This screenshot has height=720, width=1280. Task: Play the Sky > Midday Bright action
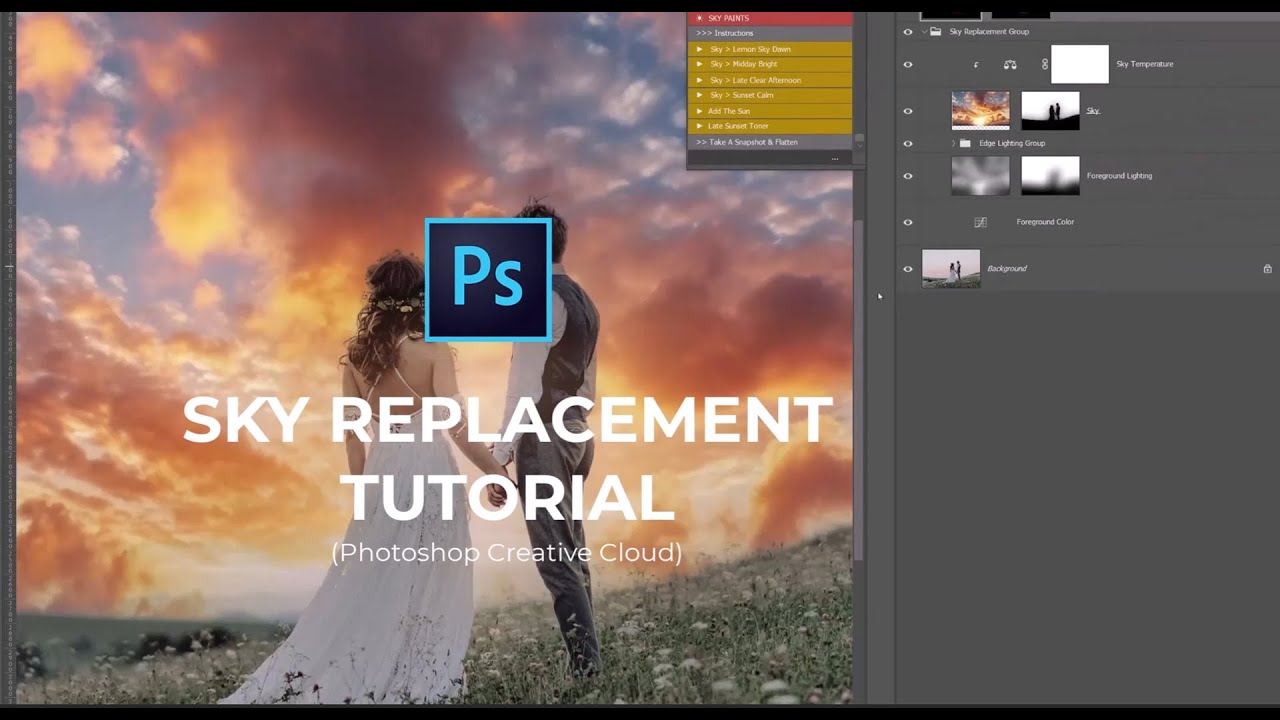(x=700, y=64)
